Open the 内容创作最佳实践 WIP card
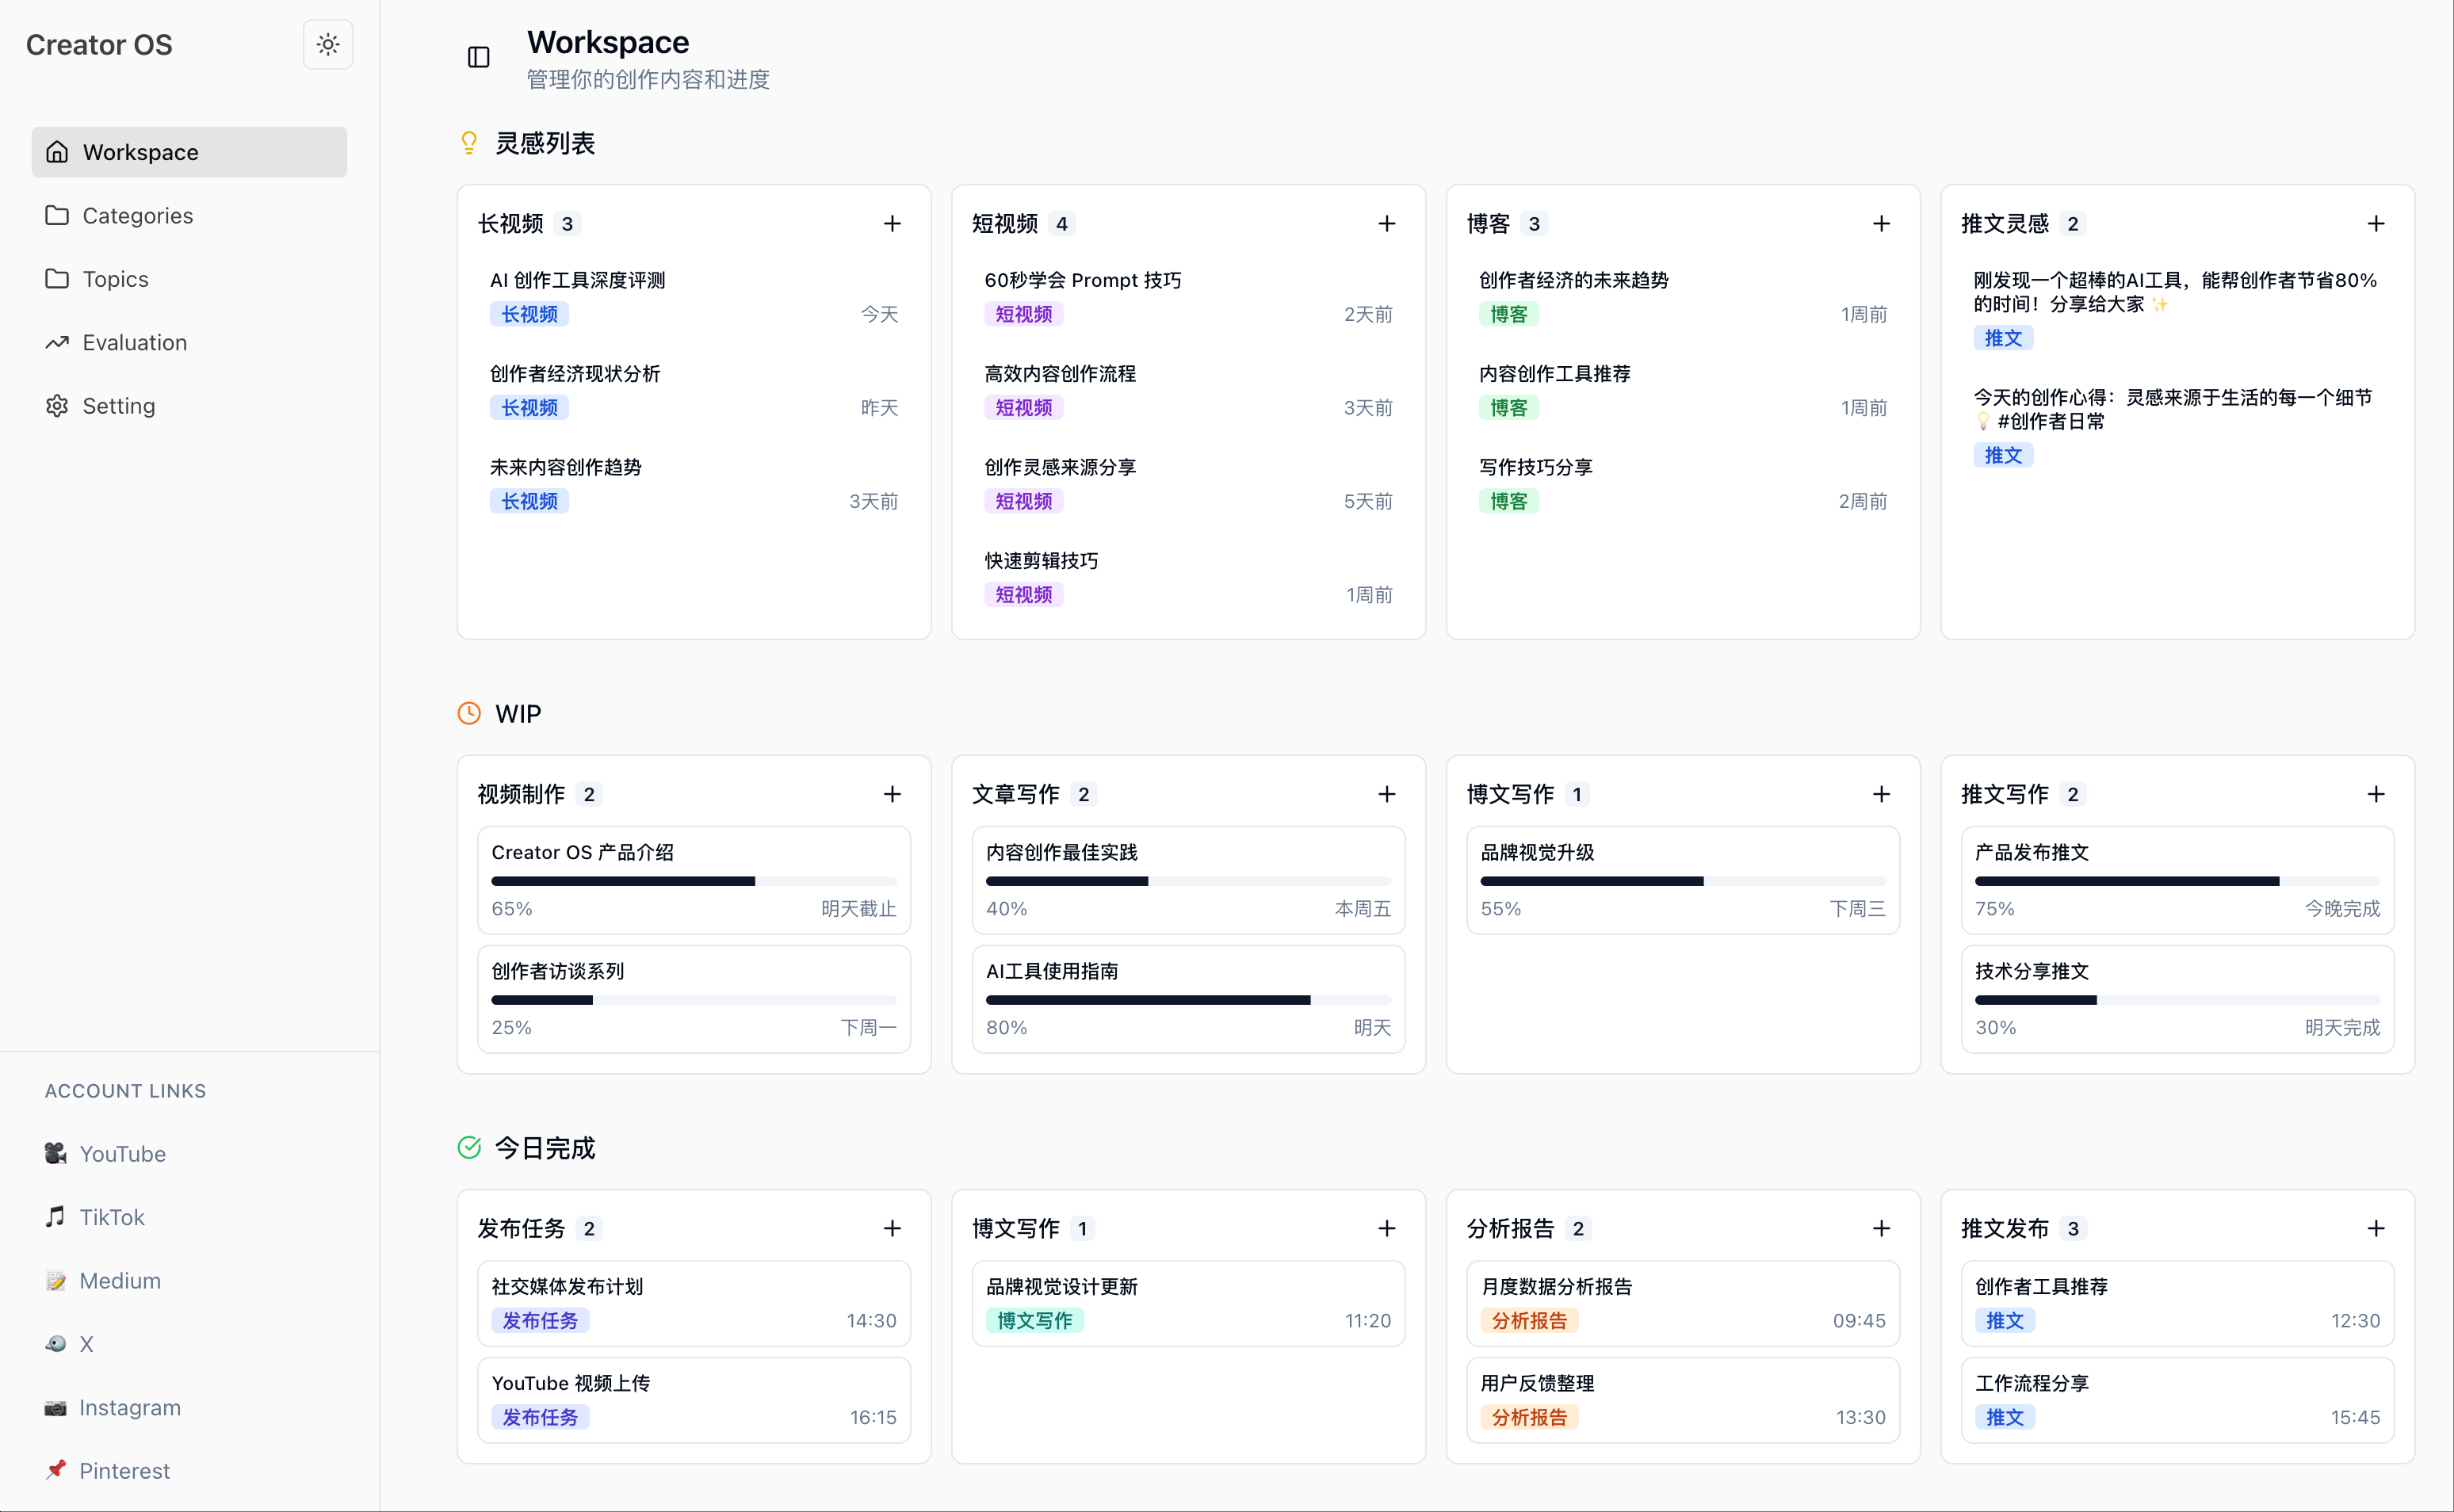Screen dimensions: 2454x1512 point(1188,880)
